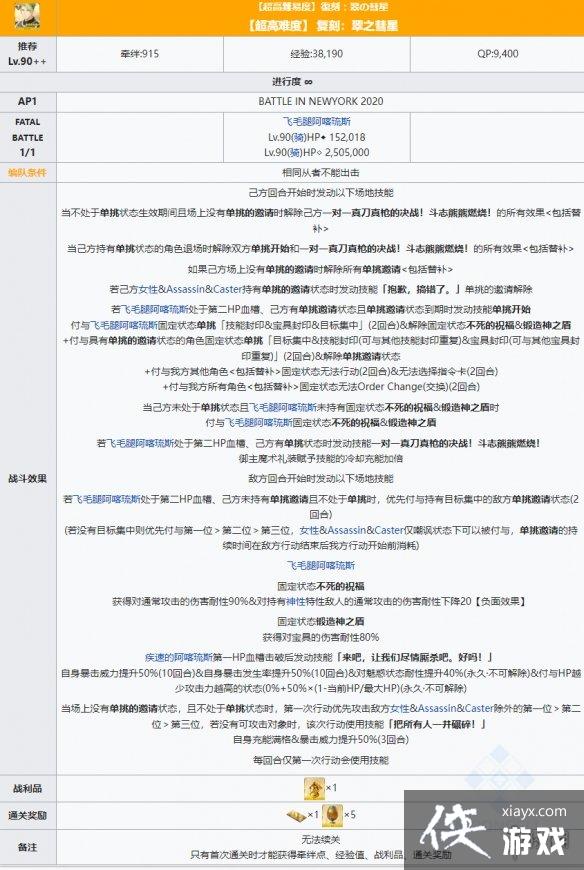Click the 战斗效果 row header
Screen dimensions: 584x870
click(27, 478)
